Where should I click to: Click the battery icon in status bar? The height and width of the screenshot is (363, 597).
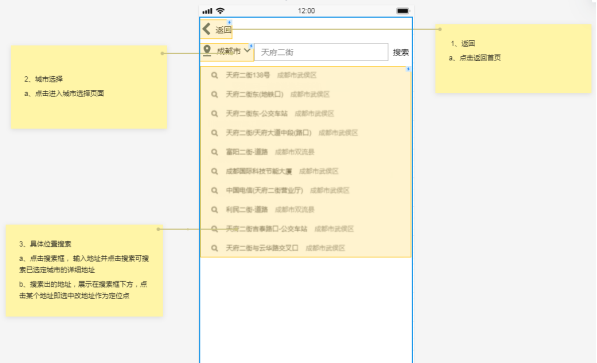[x=403, y=11]
